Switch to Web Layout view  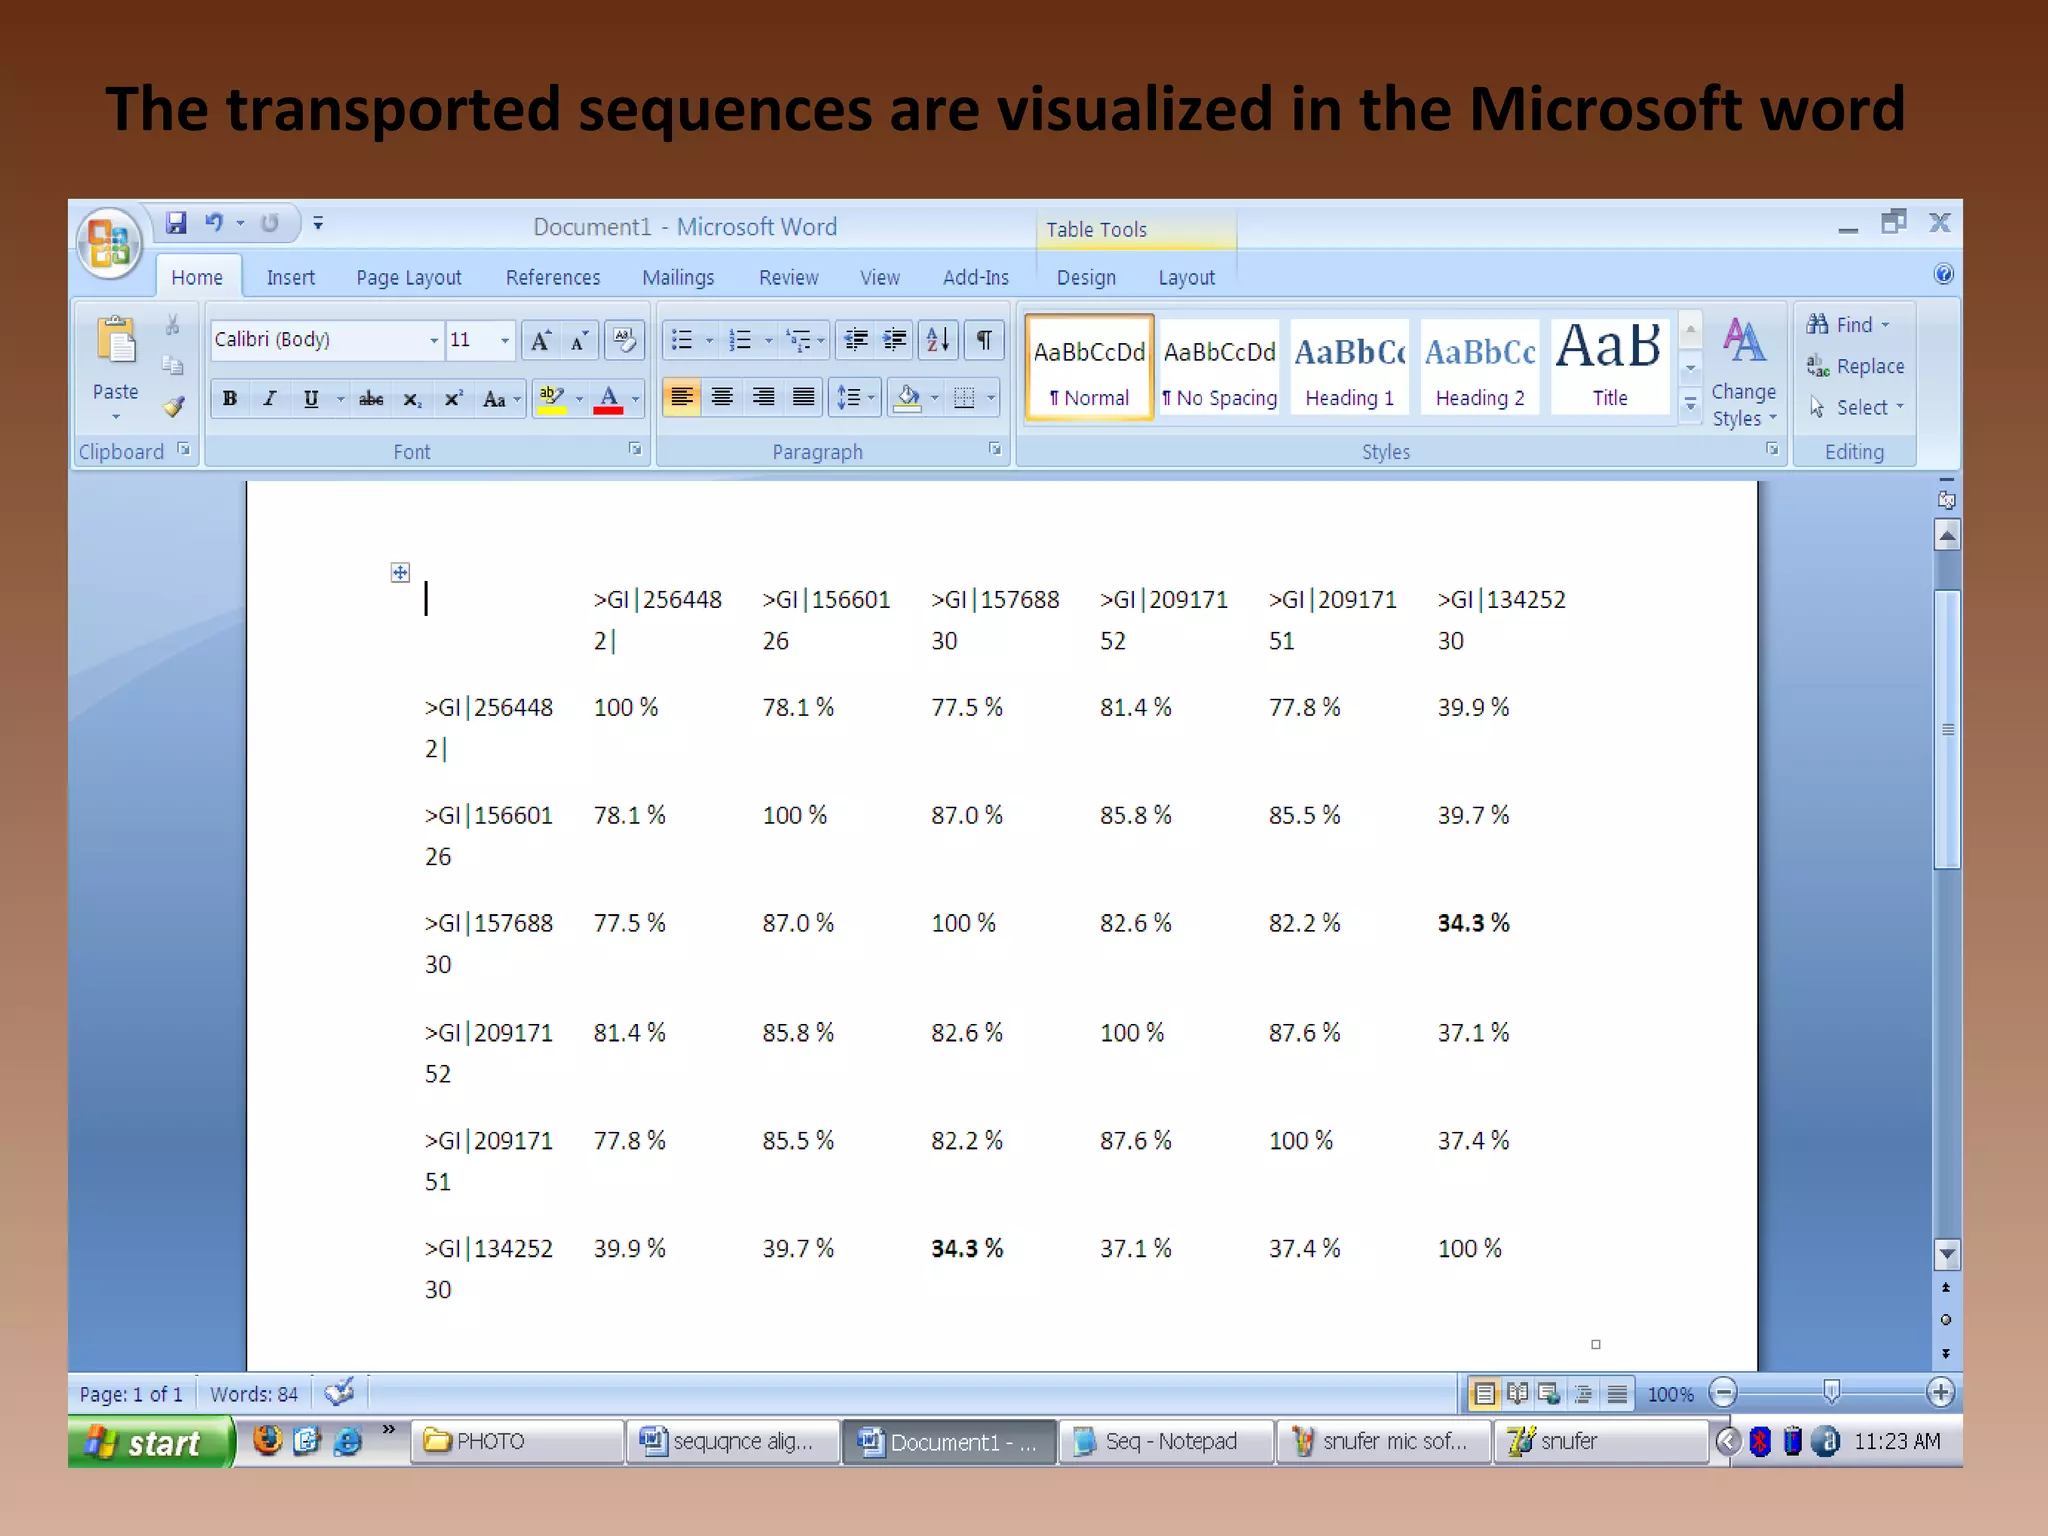[x=1550, y=1392]
